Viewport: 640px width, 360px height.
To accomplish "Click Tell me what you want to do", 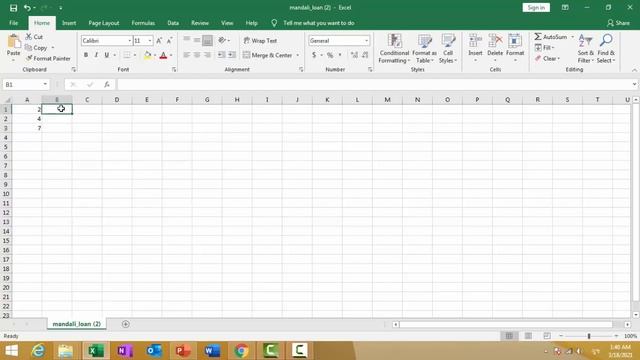I will tap(319, 23).
